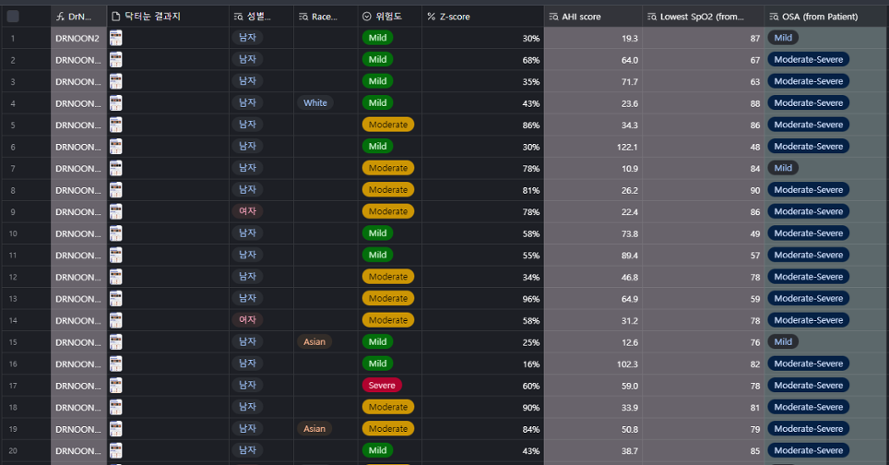This screenshot has height=465, width=889.
Task: Select the Severe risk tag in row 17
Action: (x=381, y=385)
